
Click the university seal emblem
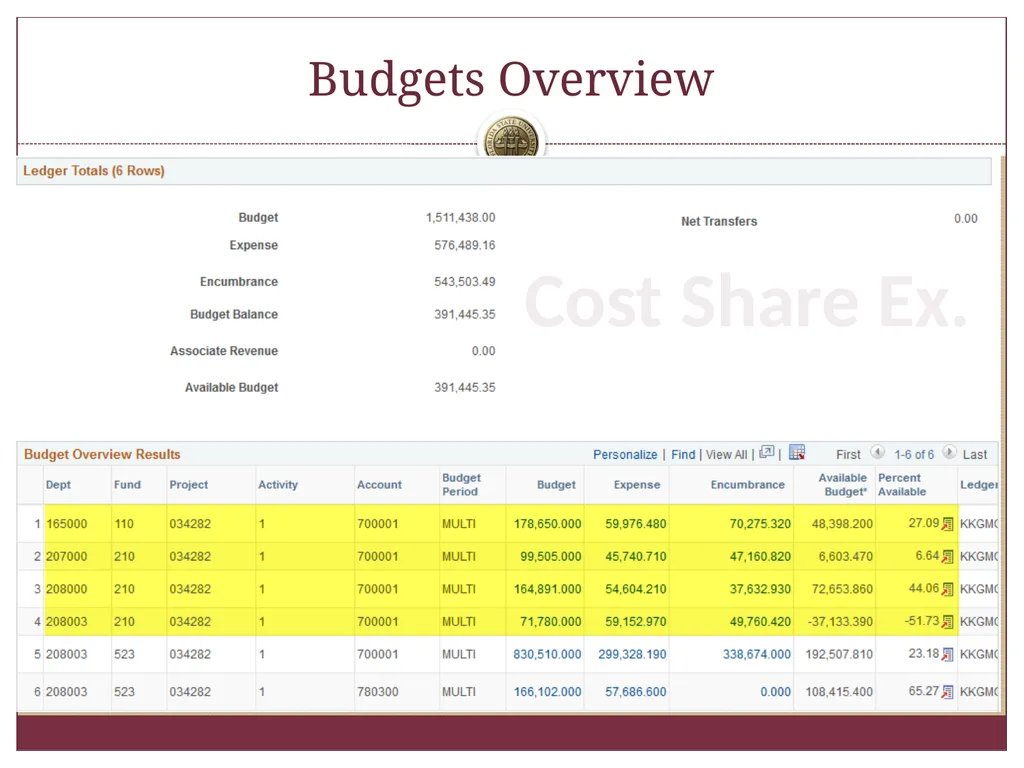(511, 137)
